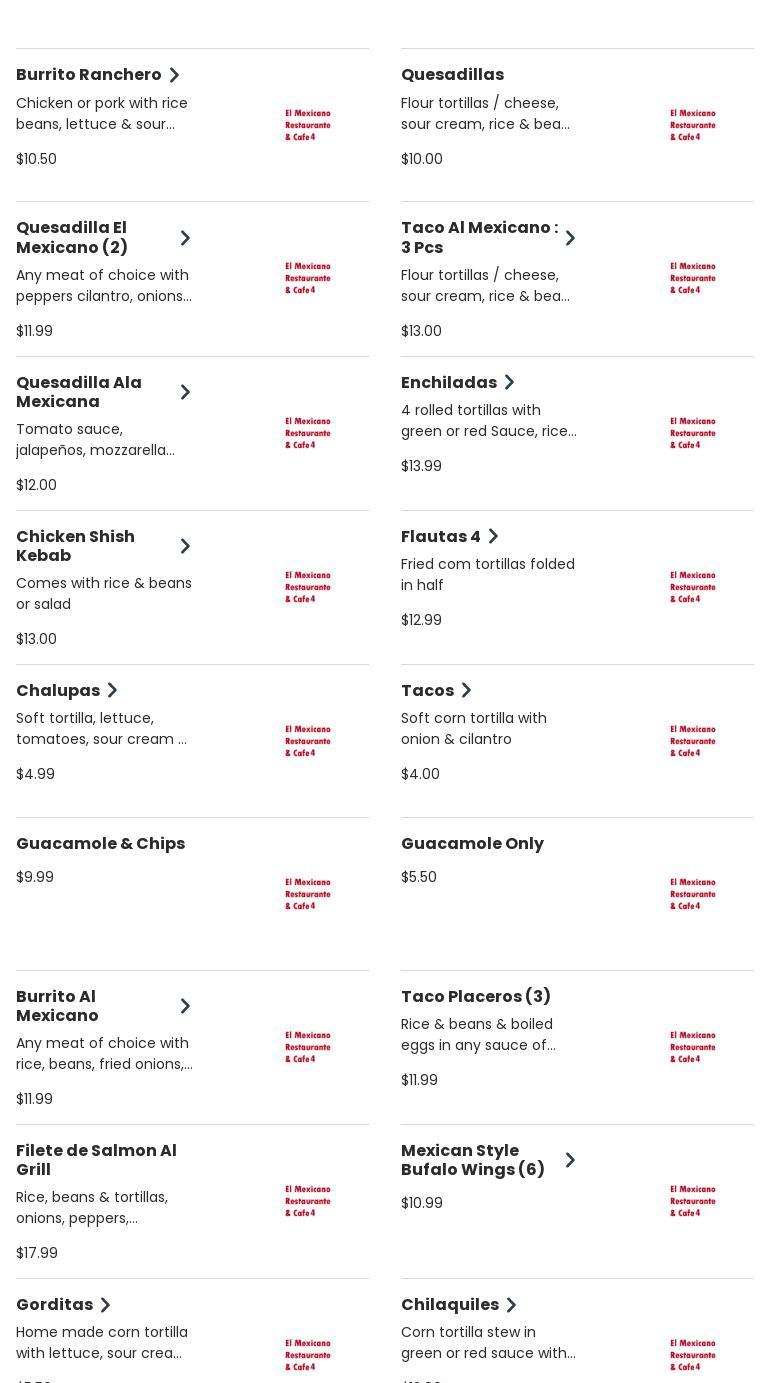
Task: Click the Chilaquiles chevron arrow
Action: [x=511, y=1305]
